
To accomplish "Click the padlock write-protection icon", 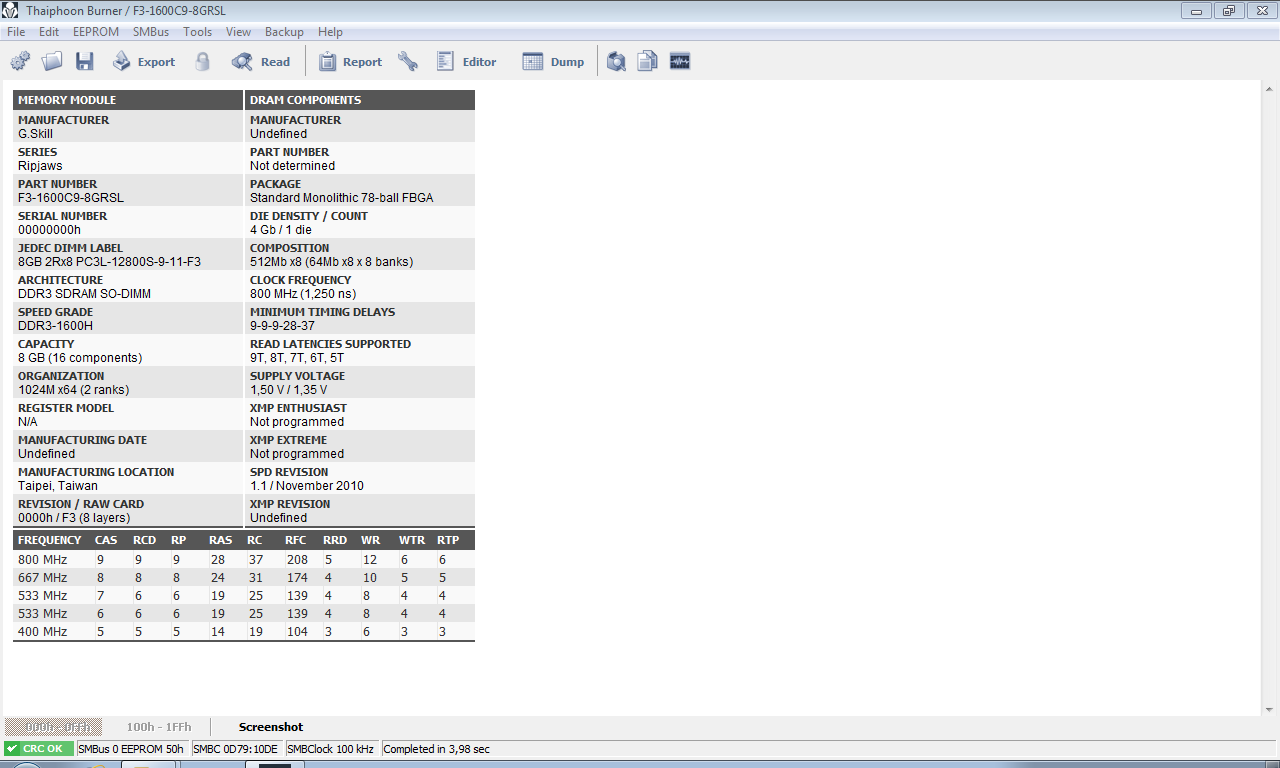I will coord(203,62).
